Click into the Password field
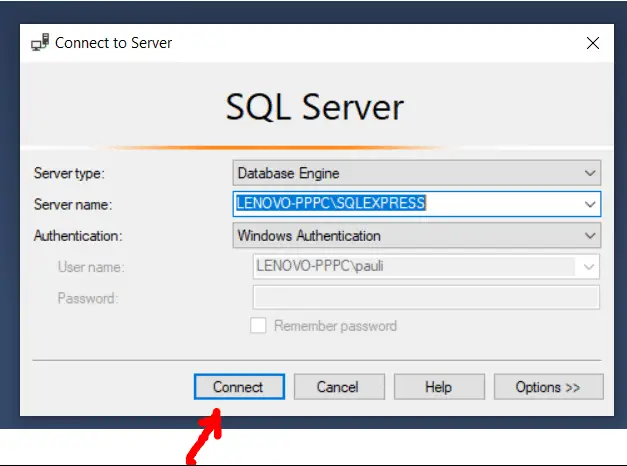 pyautogui.click(x=426, y=297)
